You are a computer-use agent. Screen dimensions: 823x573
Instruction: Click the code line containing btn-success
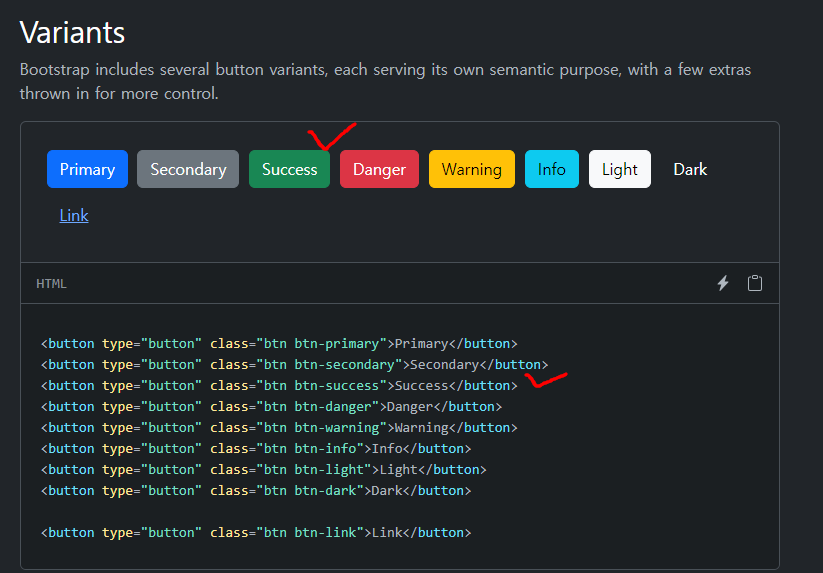coord(279,386)
